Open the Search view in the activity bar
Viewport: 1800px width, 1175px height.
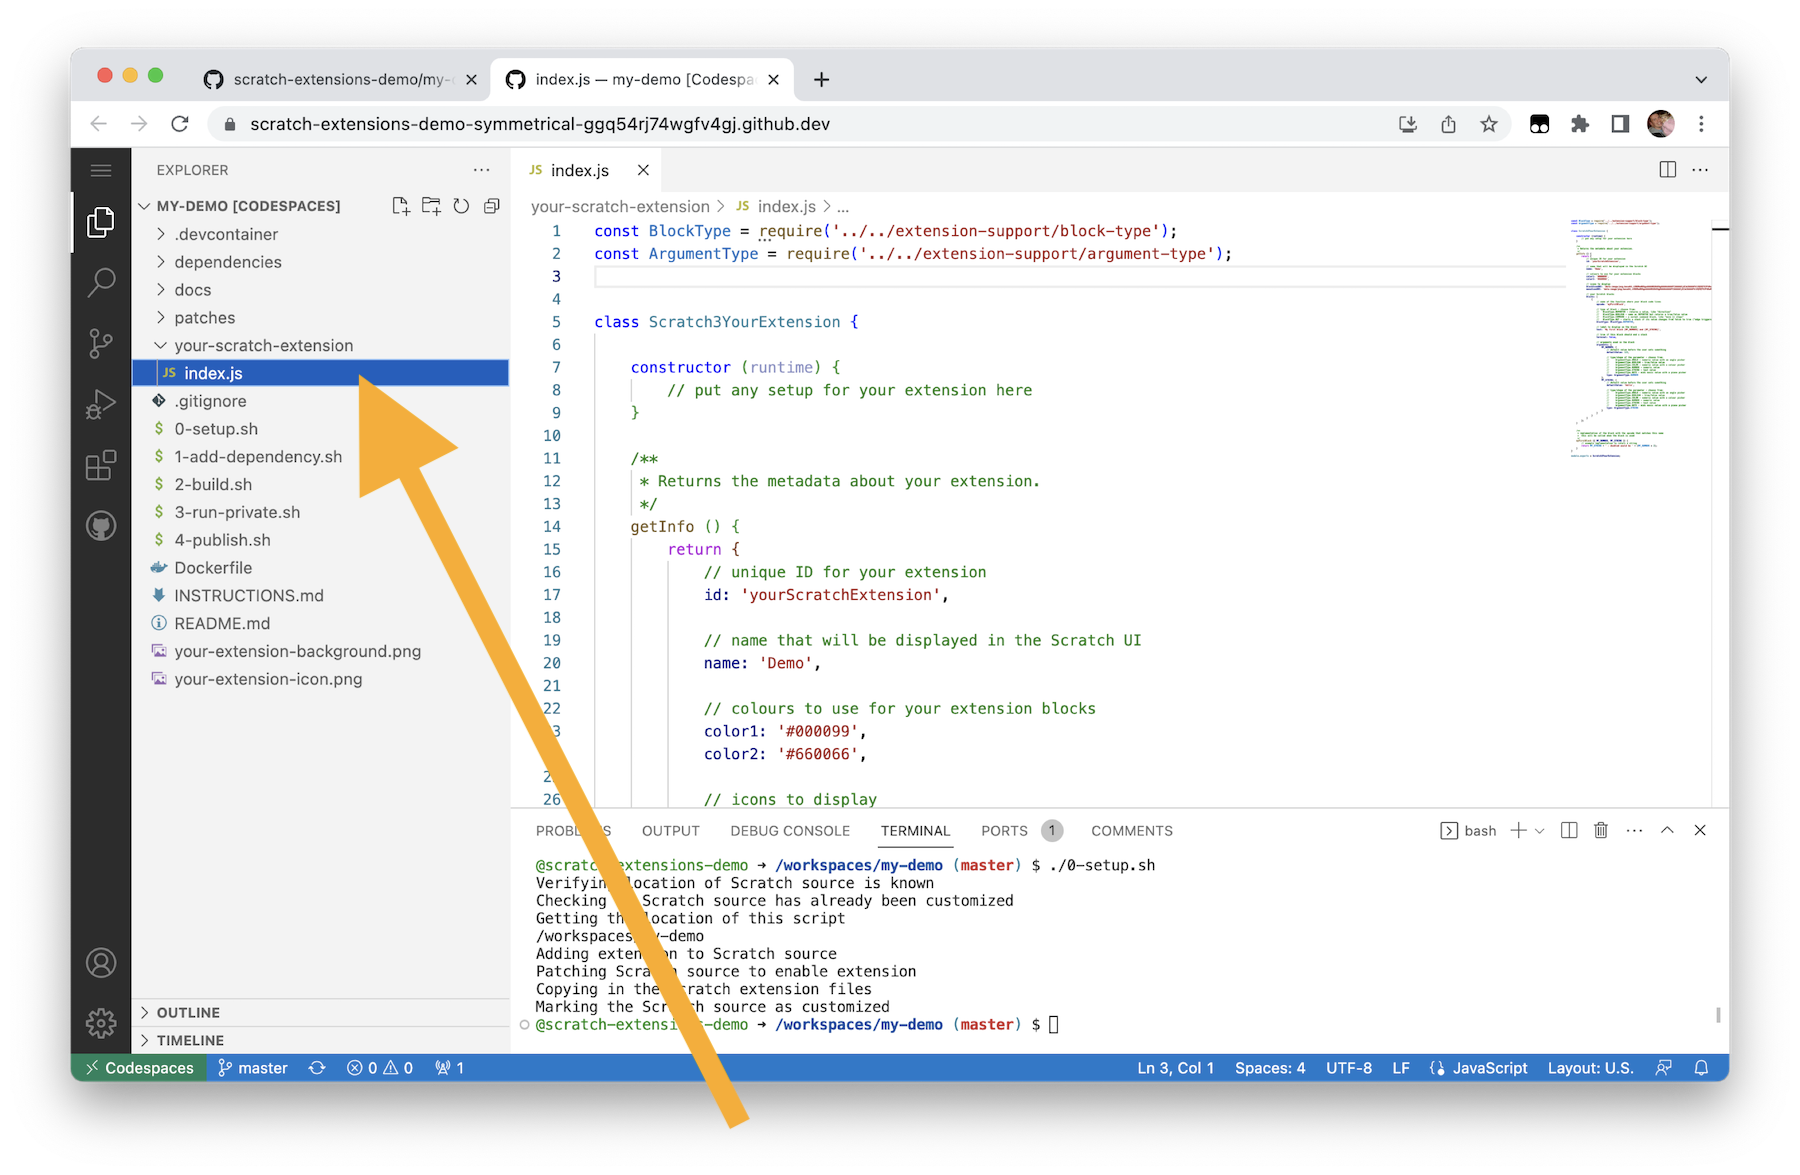pyautogui.click(x=100, y=283)
